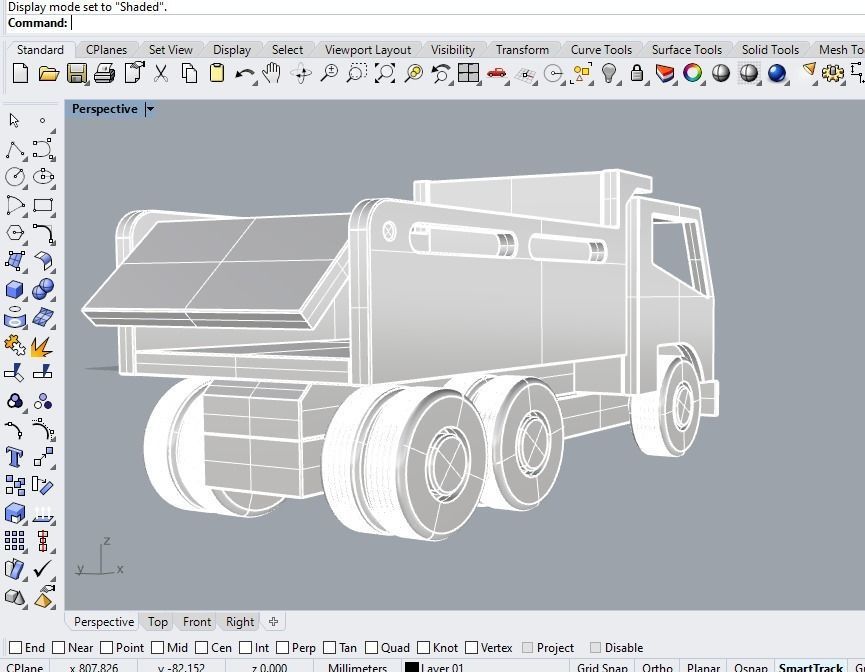This screenshot has width=865, height=672.
Task: Choose the Rectangle tool in sidebar
Action: tap(43, 206)
